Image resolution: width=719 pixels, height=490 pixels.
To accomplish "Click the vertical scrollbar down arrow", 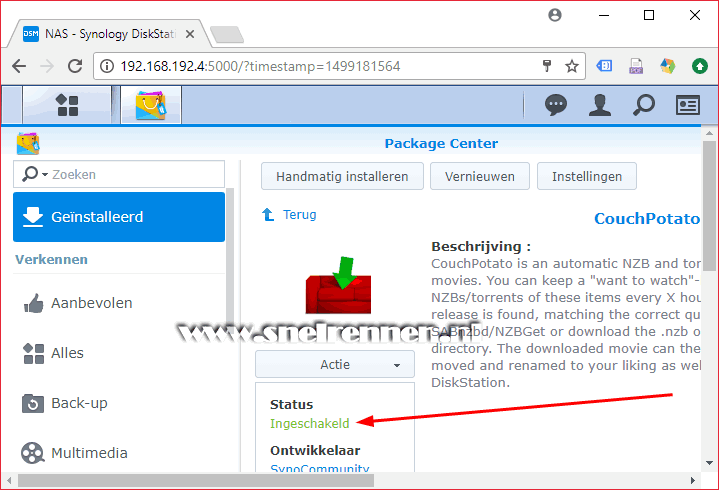I will tap(709, 463).
